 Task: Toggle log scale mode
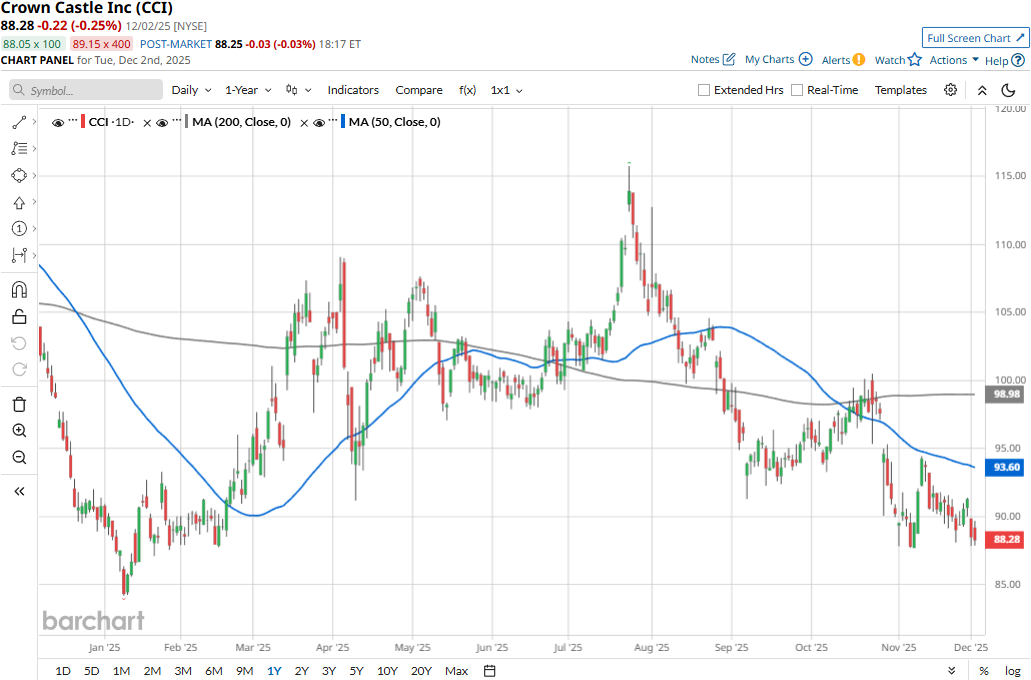pyautogui.click(x=1013, y=671)
